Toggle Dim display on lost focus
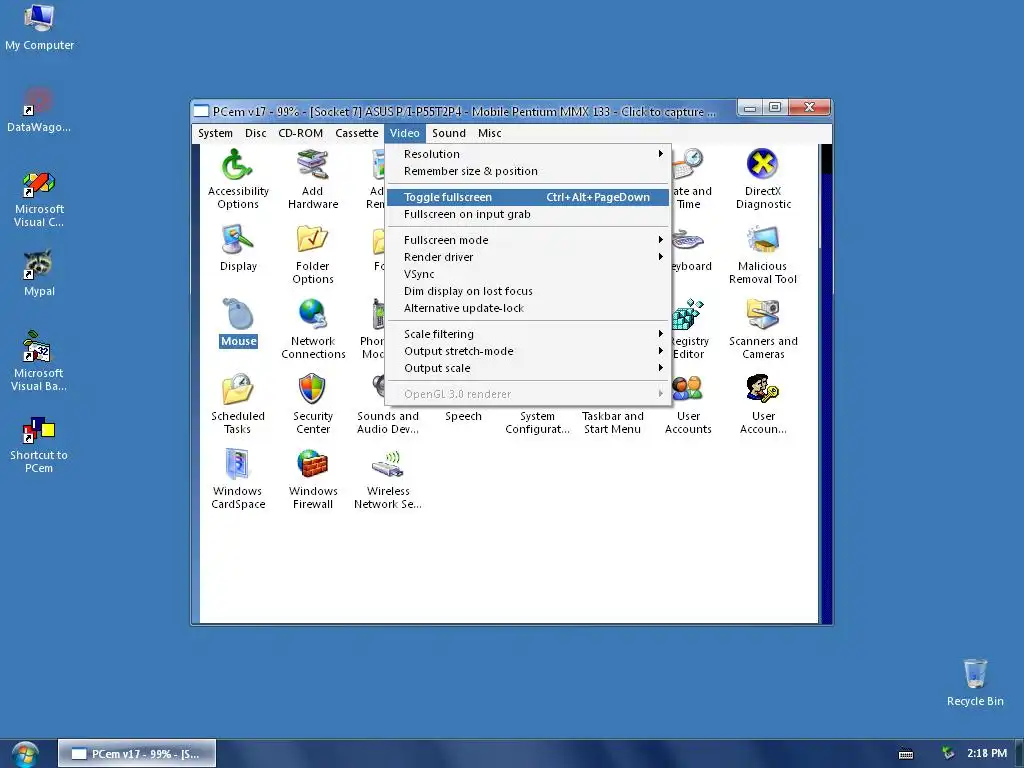This screenshot has width=1024, height=768. click(528, 291)
